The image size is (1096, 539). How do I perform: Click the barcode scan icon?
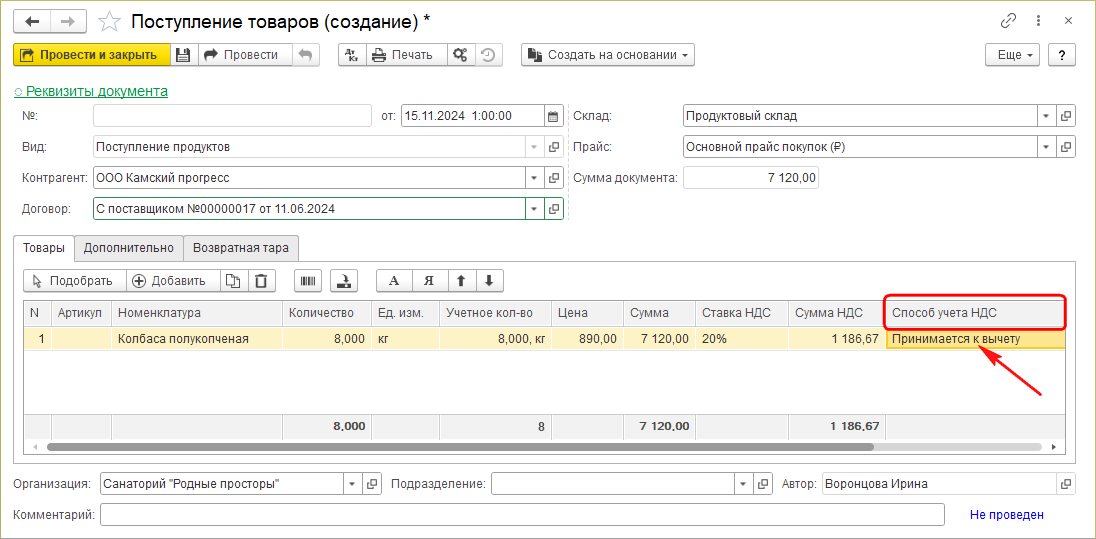coord(309,281)
